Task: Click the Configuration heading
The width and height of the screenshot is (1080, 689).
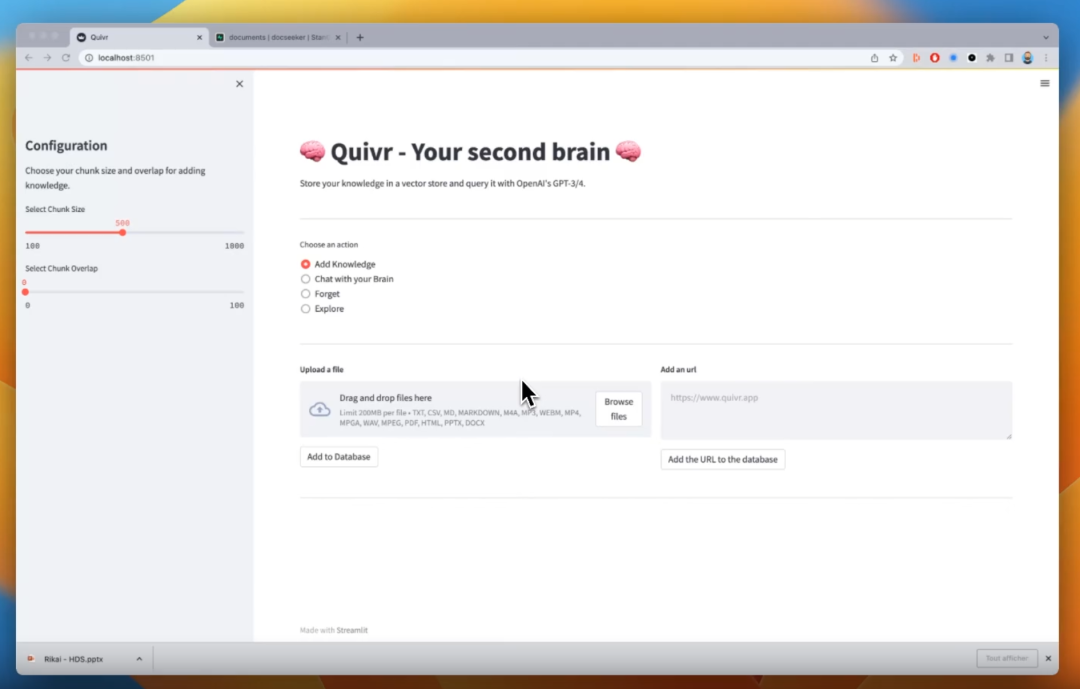Action: [66, 145]
